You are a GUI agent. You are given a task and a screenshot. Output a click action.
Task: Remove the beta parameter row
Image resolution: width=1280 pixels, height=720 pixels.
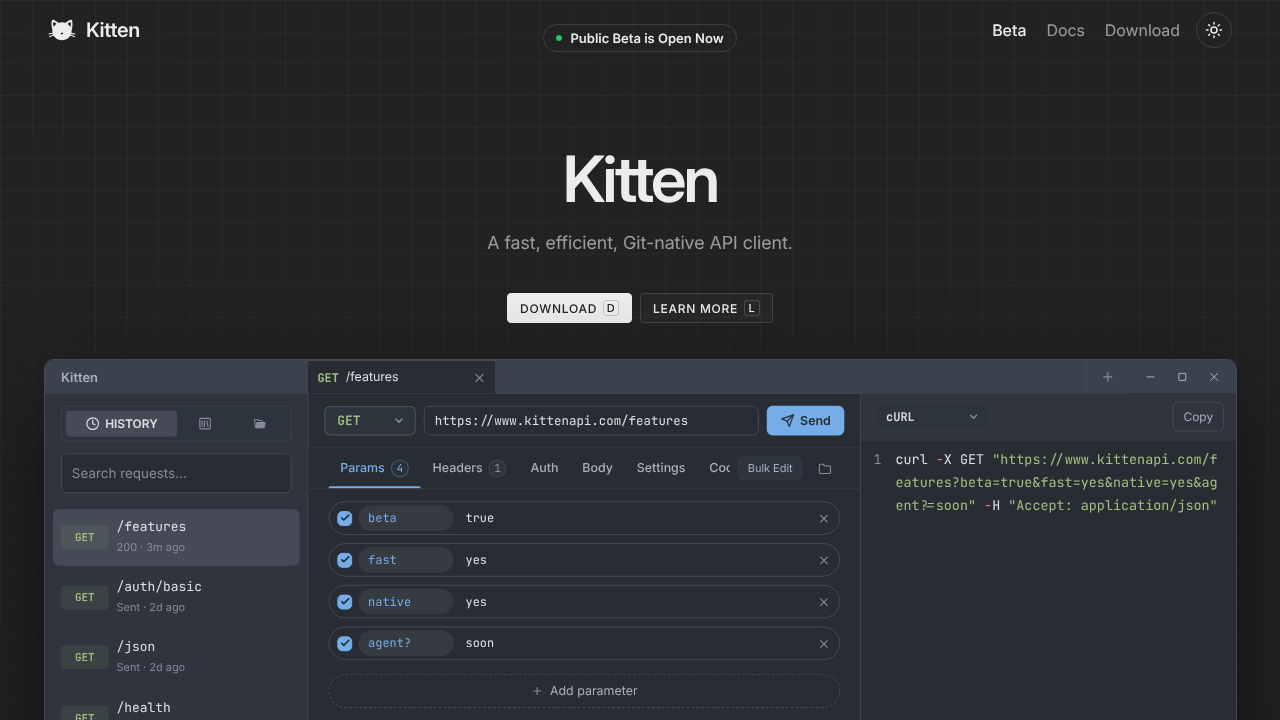(x=824, y=518)
